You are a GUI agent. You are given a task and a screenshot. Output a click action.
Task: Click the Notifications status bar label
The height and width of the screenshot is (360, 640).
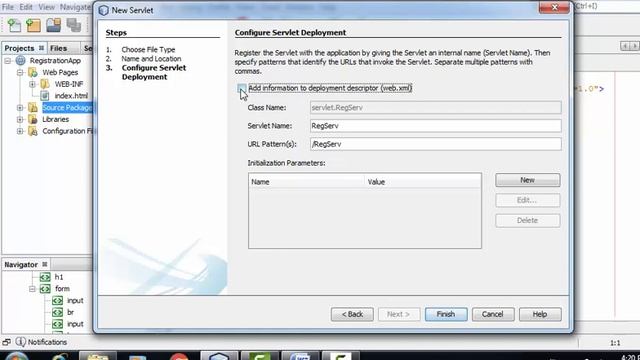47,342
